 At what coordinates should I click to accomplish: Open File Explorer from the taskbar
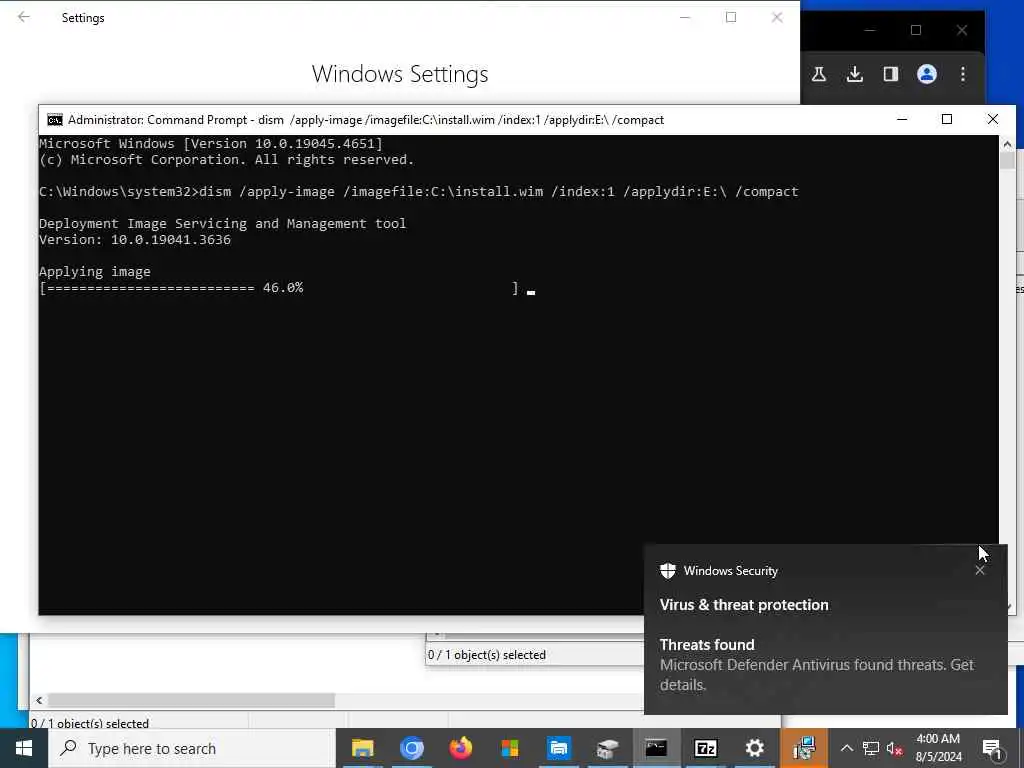pos(362,748)
